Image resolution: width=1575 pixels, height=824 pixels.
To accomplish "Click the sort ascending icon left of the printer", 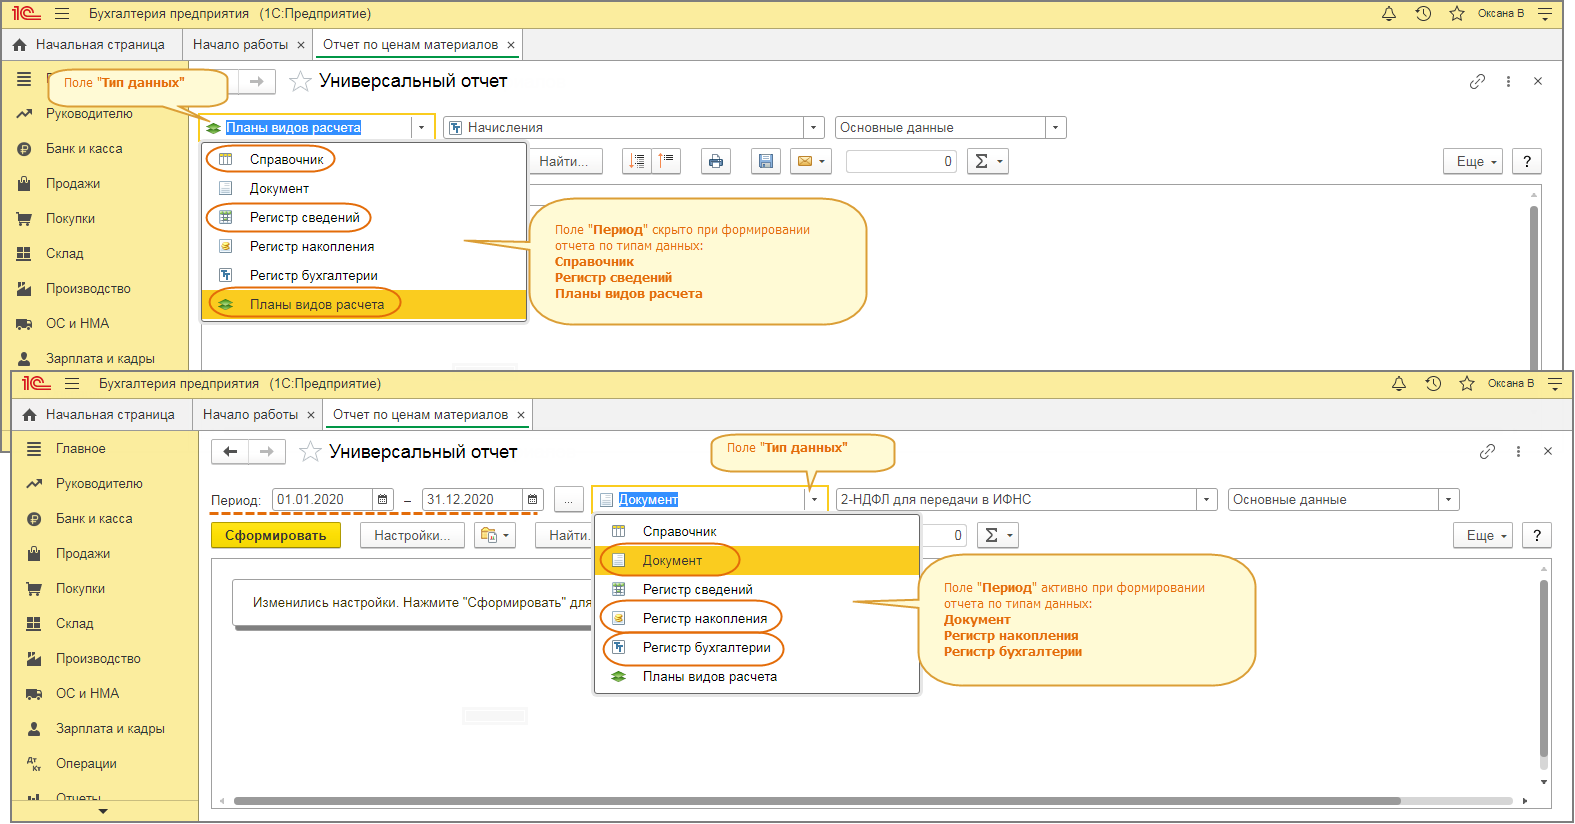I will tap(667, 161).
